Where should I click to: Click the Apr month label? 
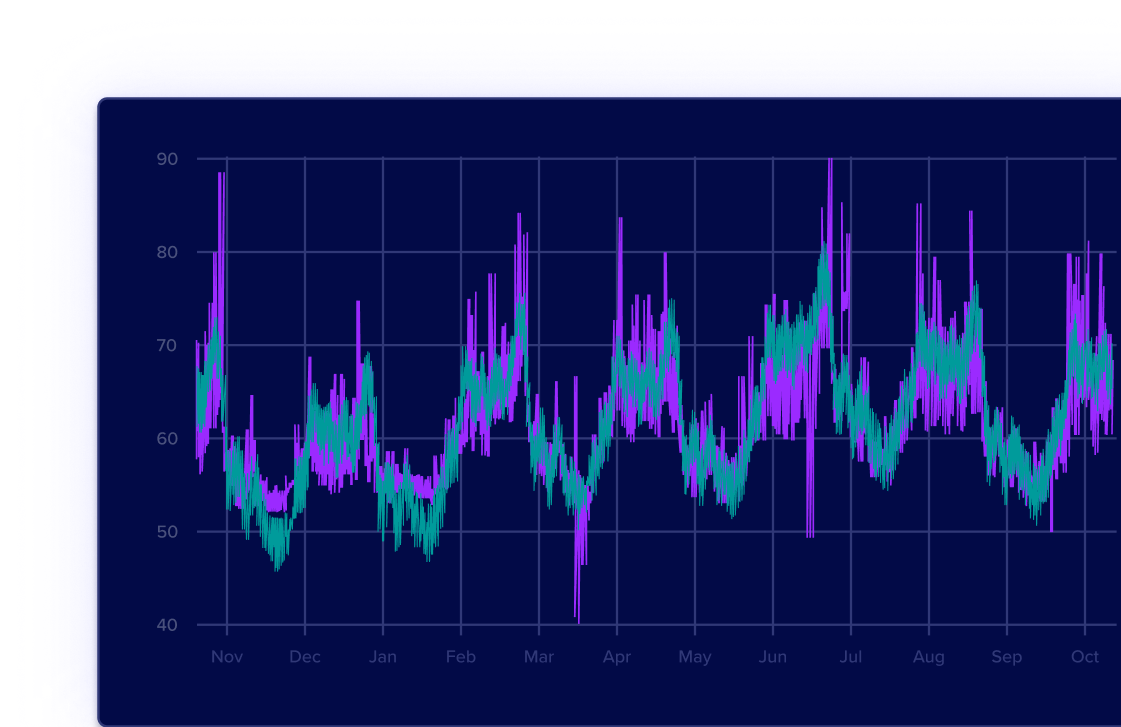[617, 658]
